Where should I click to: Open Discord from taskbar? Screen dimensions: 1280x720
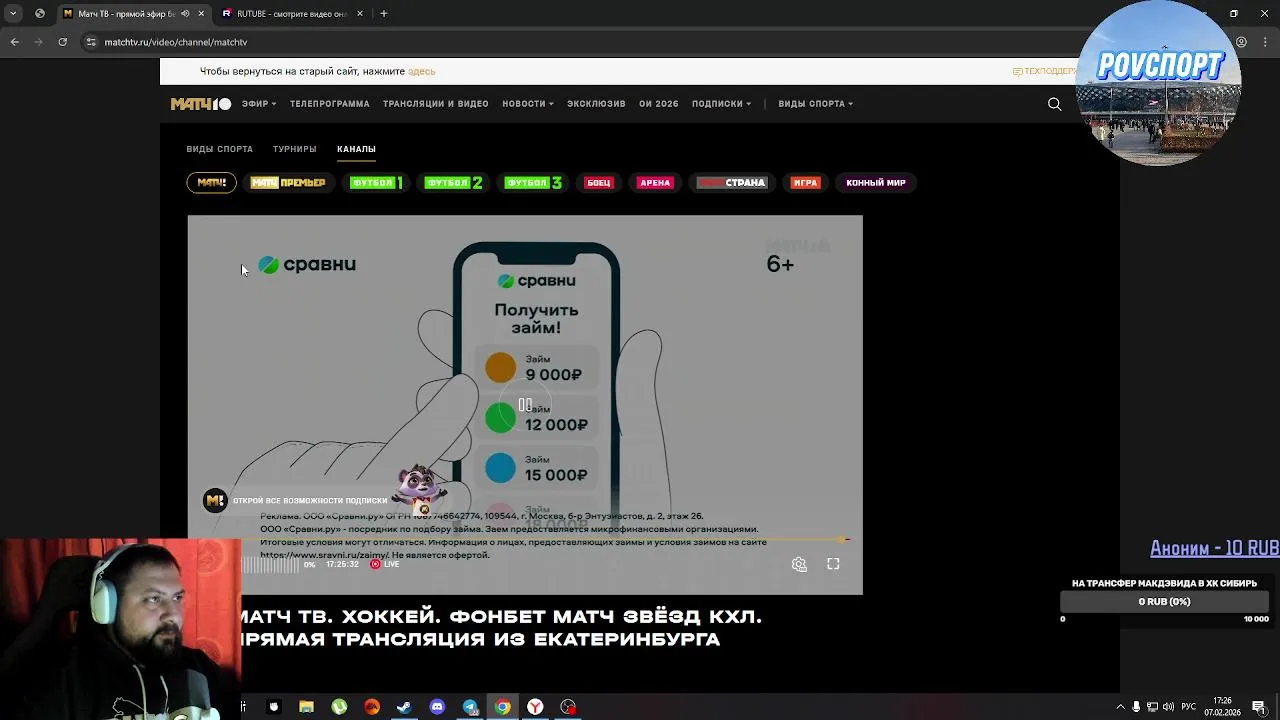pos(437,707)
